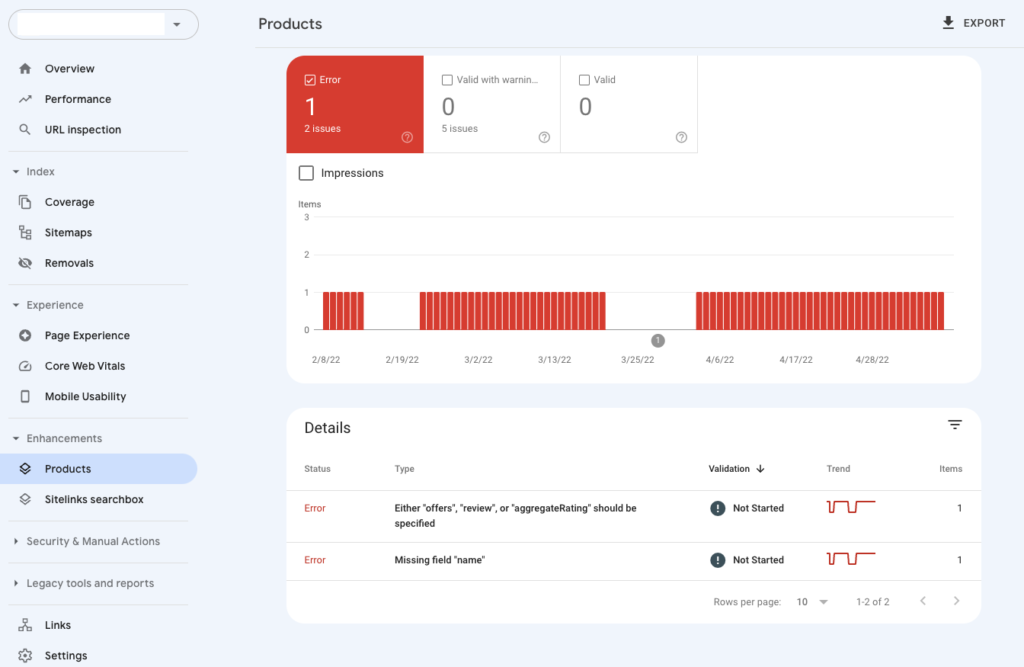
Task: Click the Settings gear icon
Action: click(25, 655)
